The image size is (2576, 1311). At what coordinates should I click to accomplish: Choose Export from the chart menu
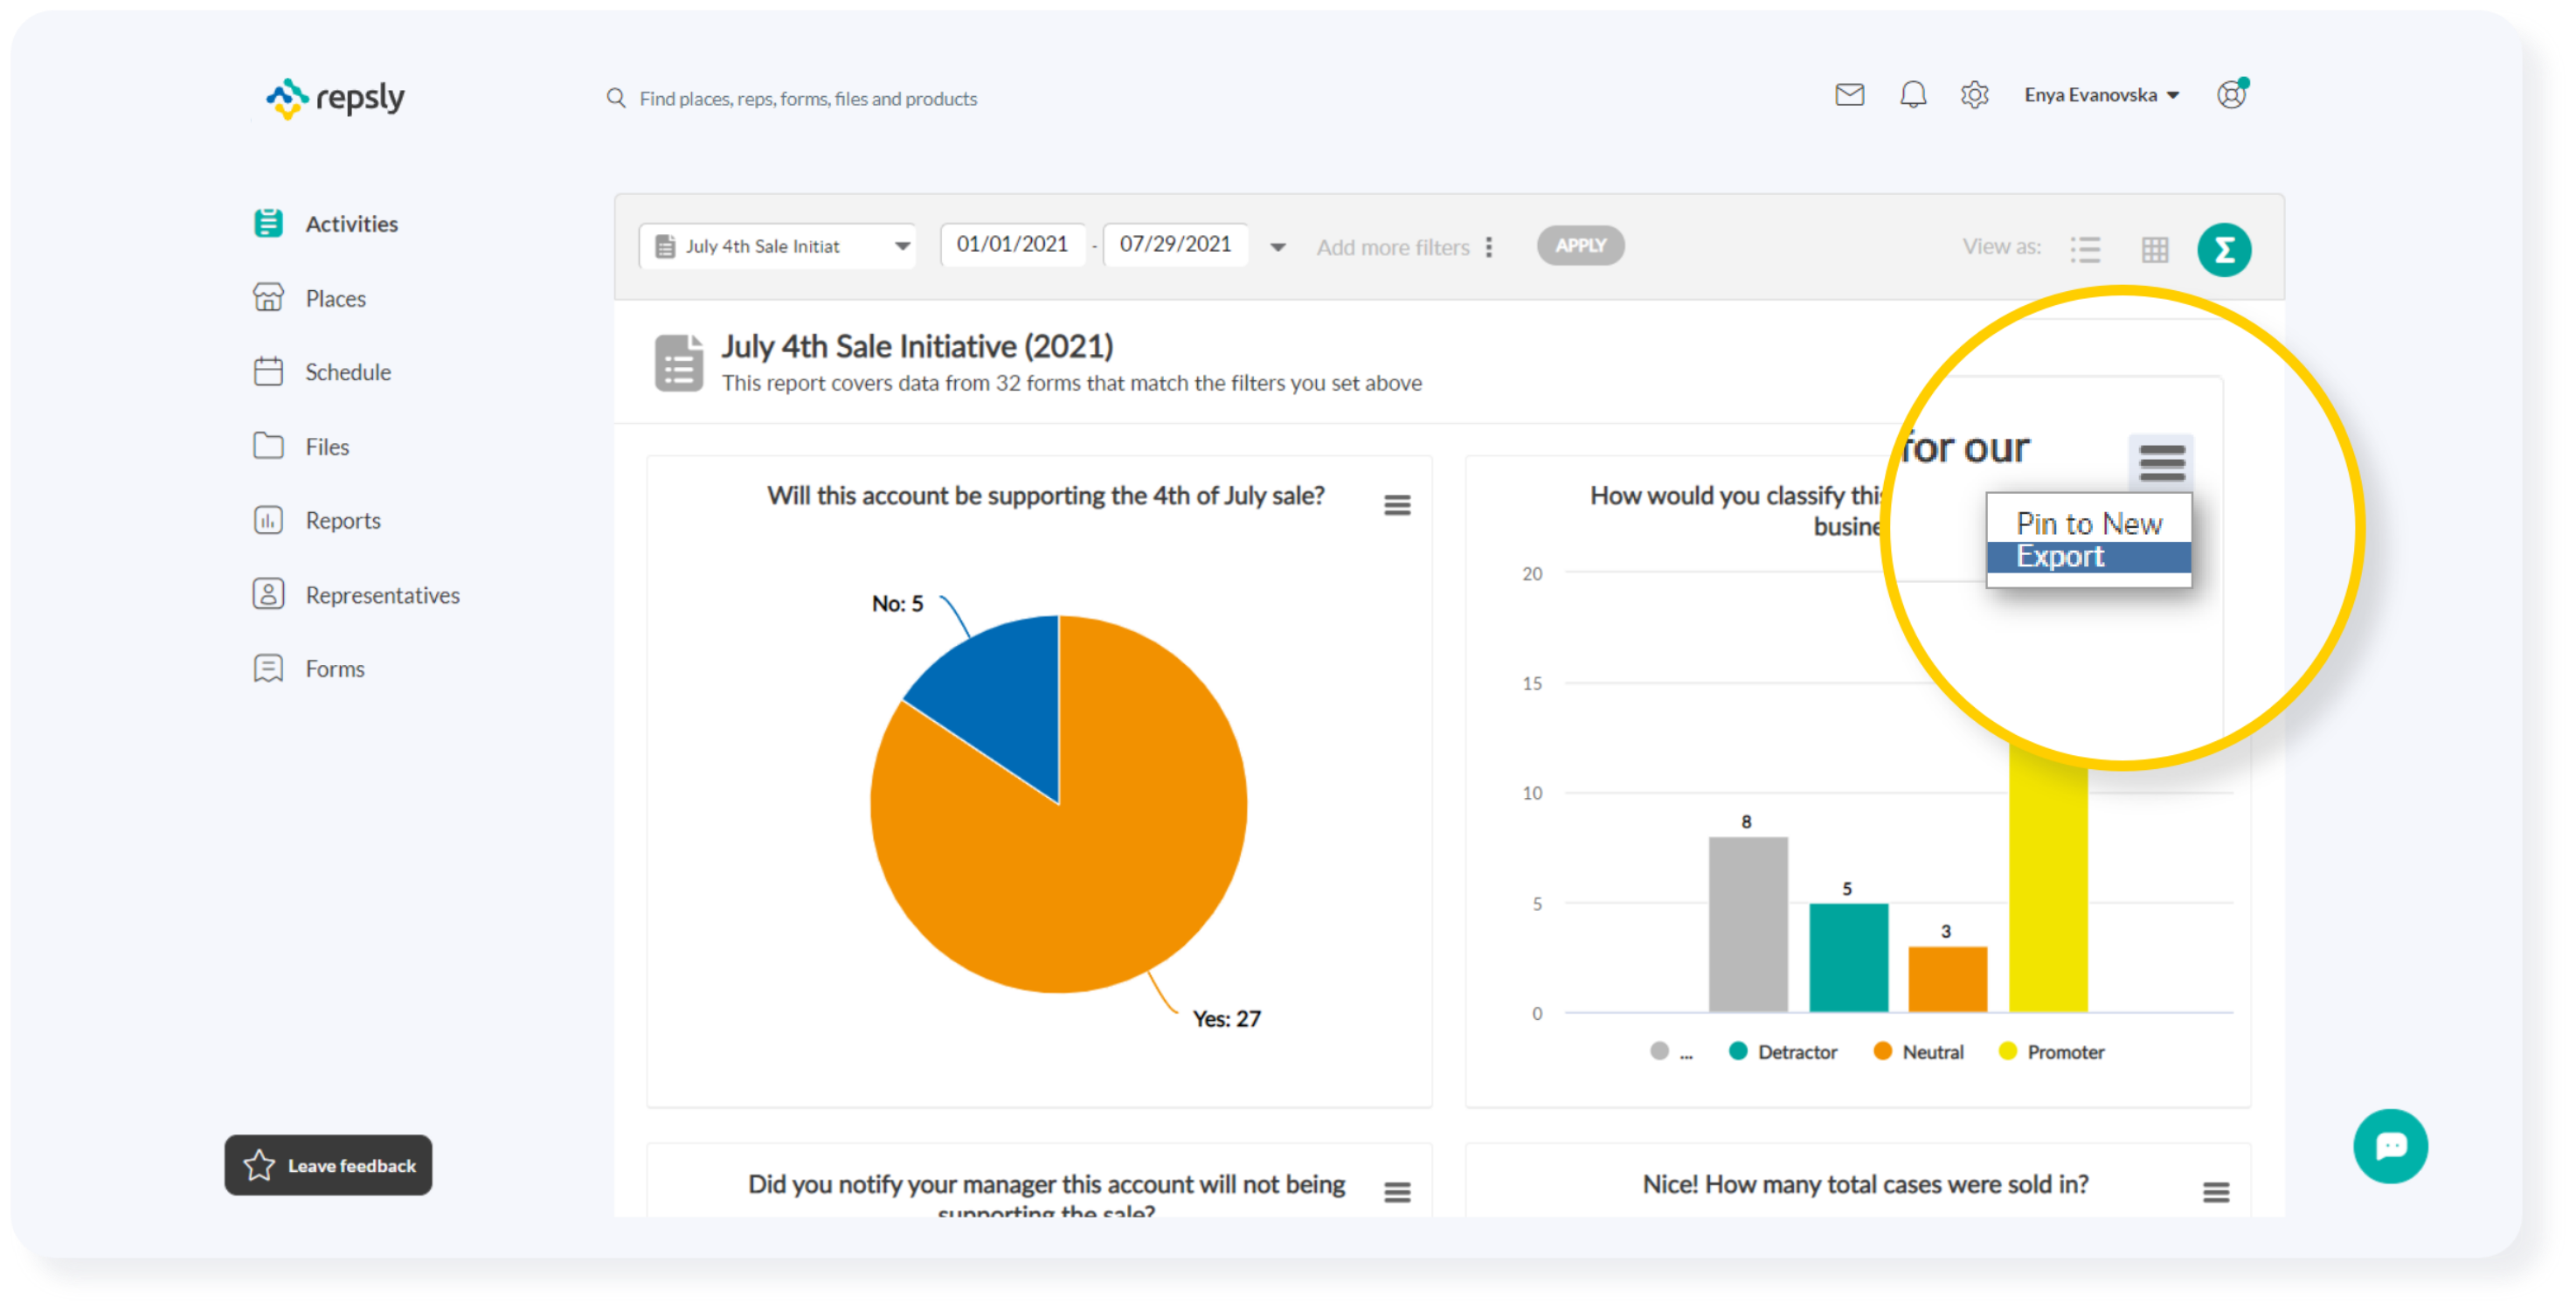click(x=2061, y=556)
